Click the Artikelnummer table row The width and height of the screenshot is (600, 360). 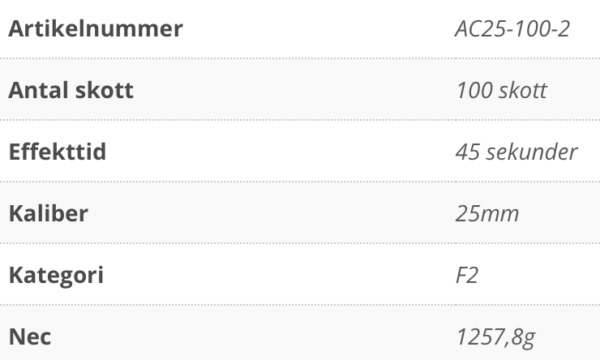[x=300, y=29]
